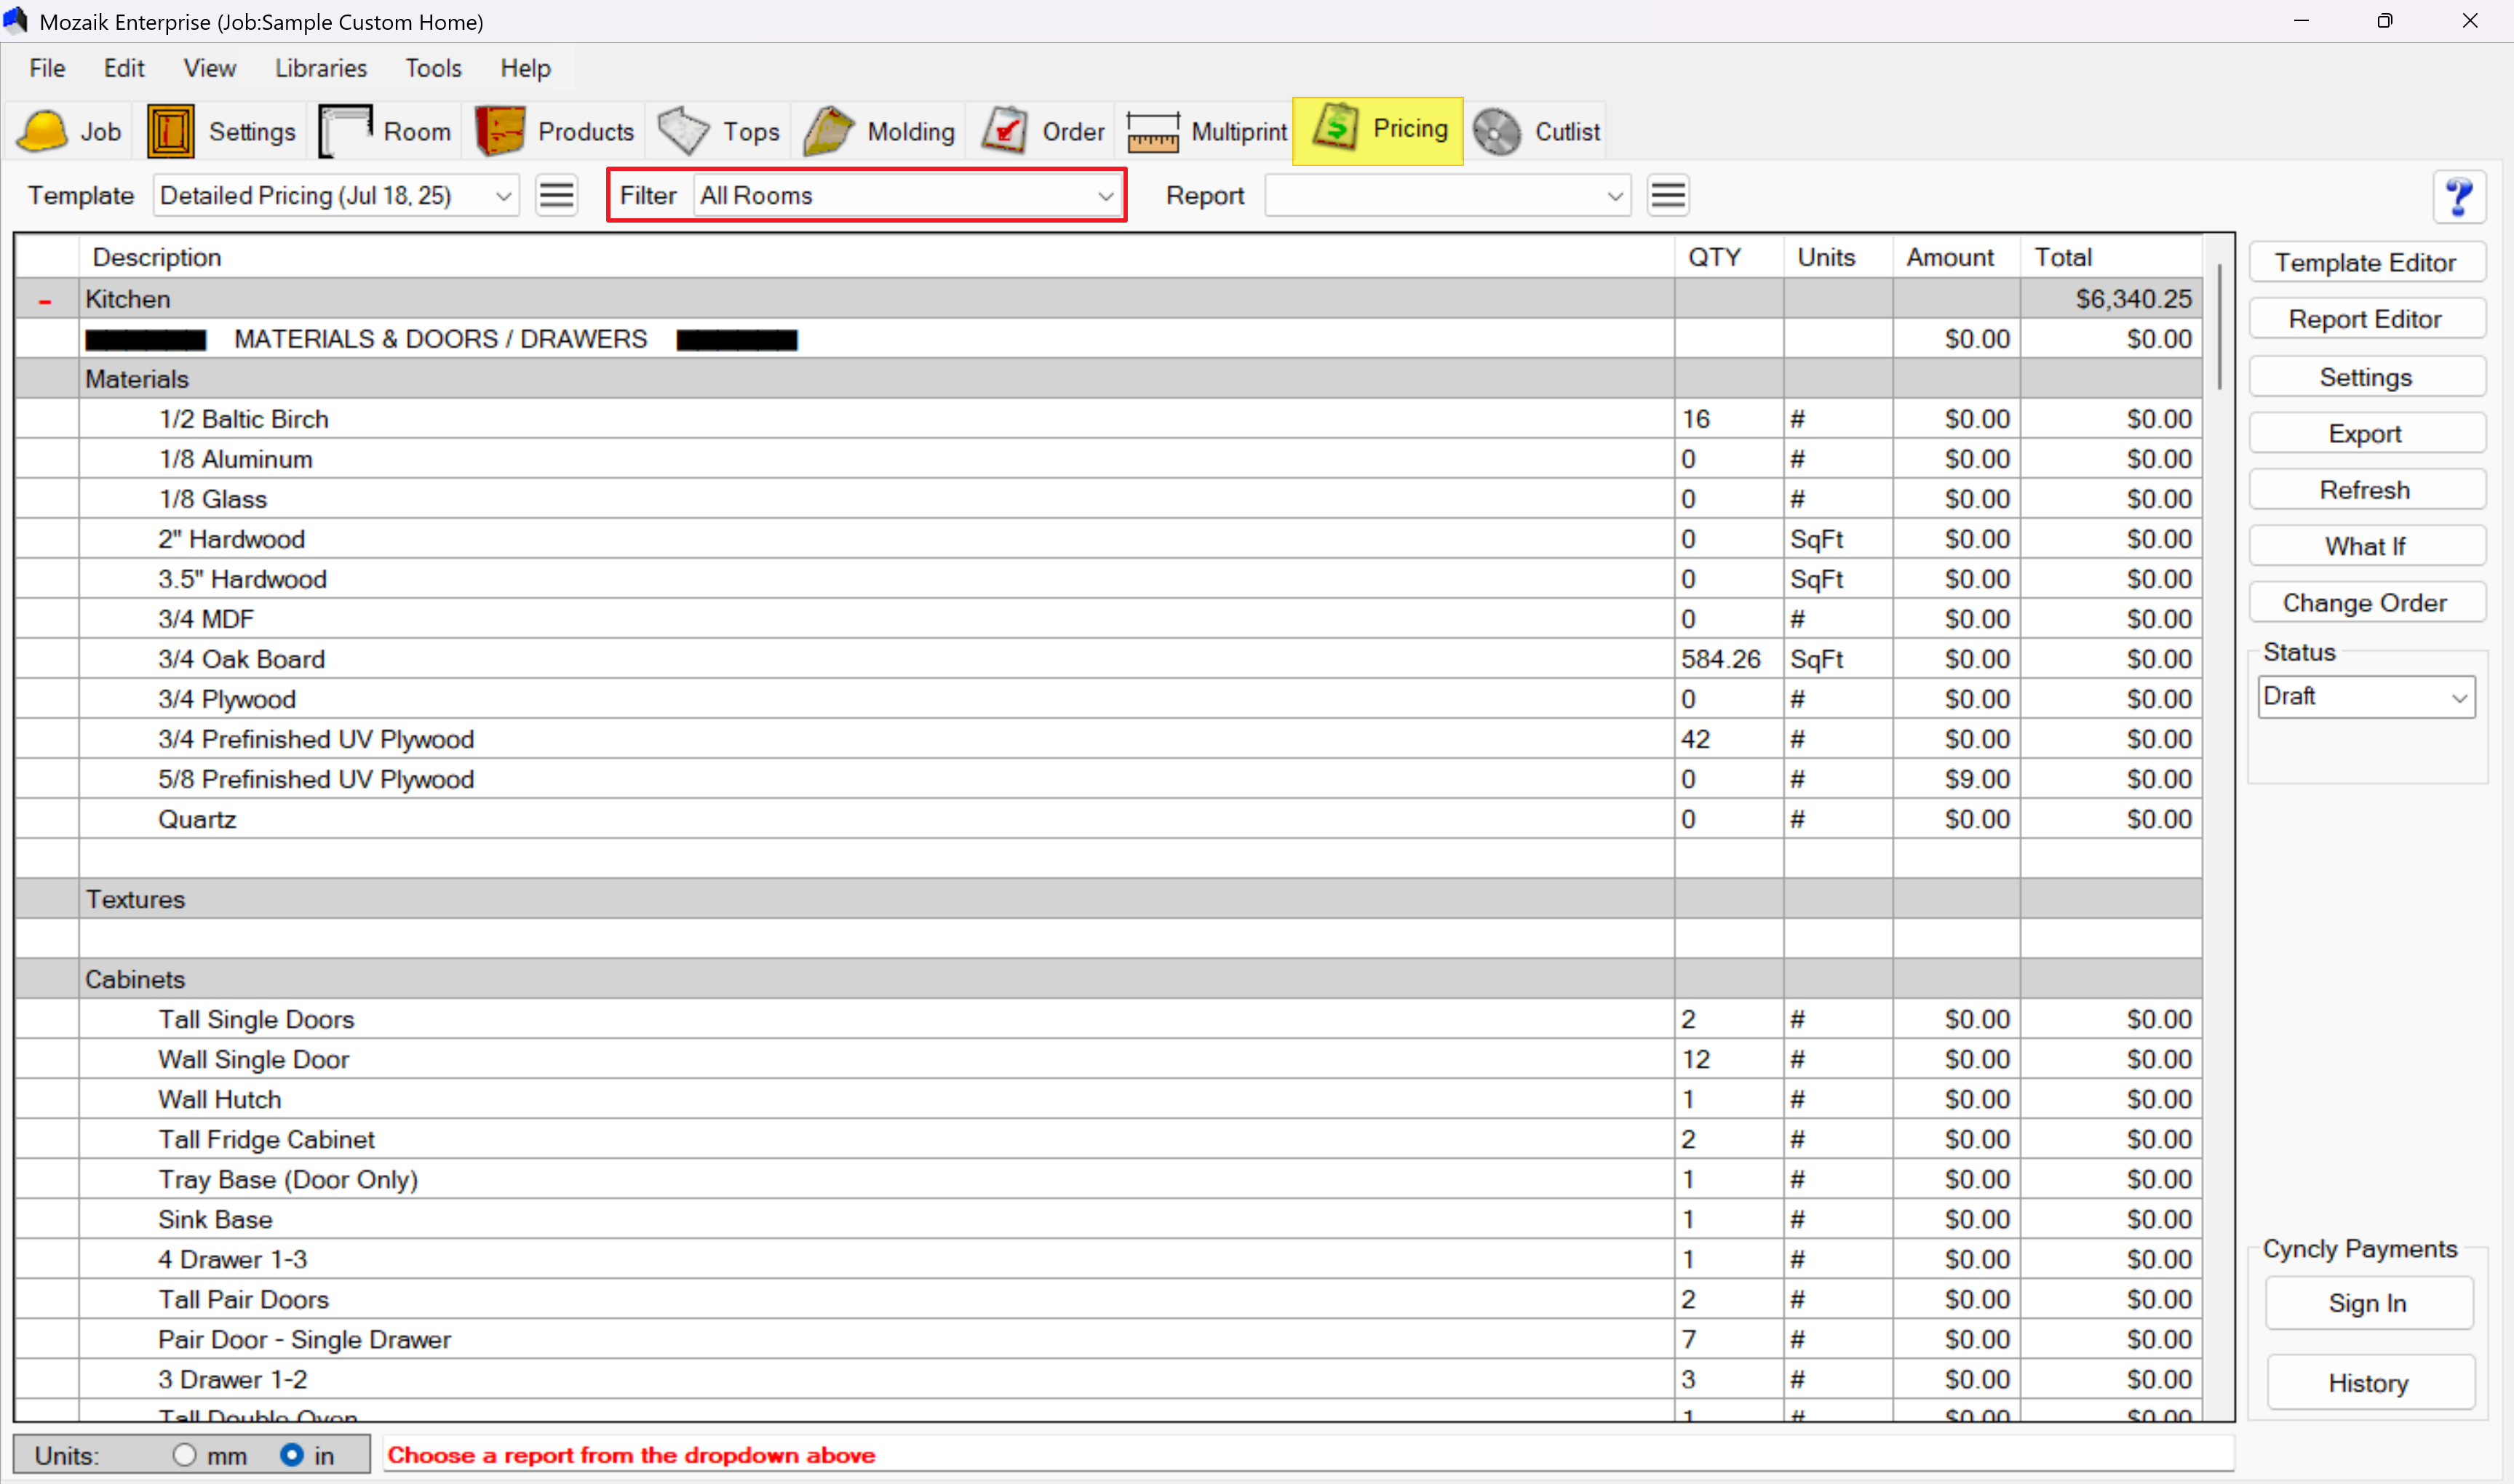Open the Room toolbar icon
2514x1484 pixels.
tap(346, 131)
